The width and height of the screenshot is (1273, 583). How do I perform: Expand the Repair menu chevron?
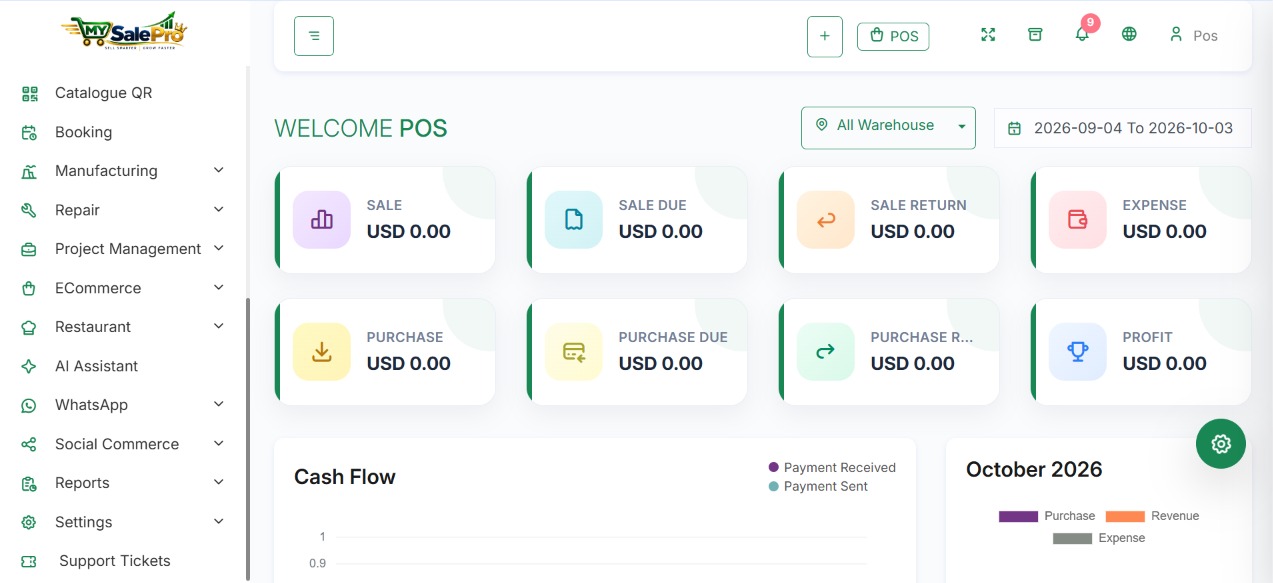219,209
